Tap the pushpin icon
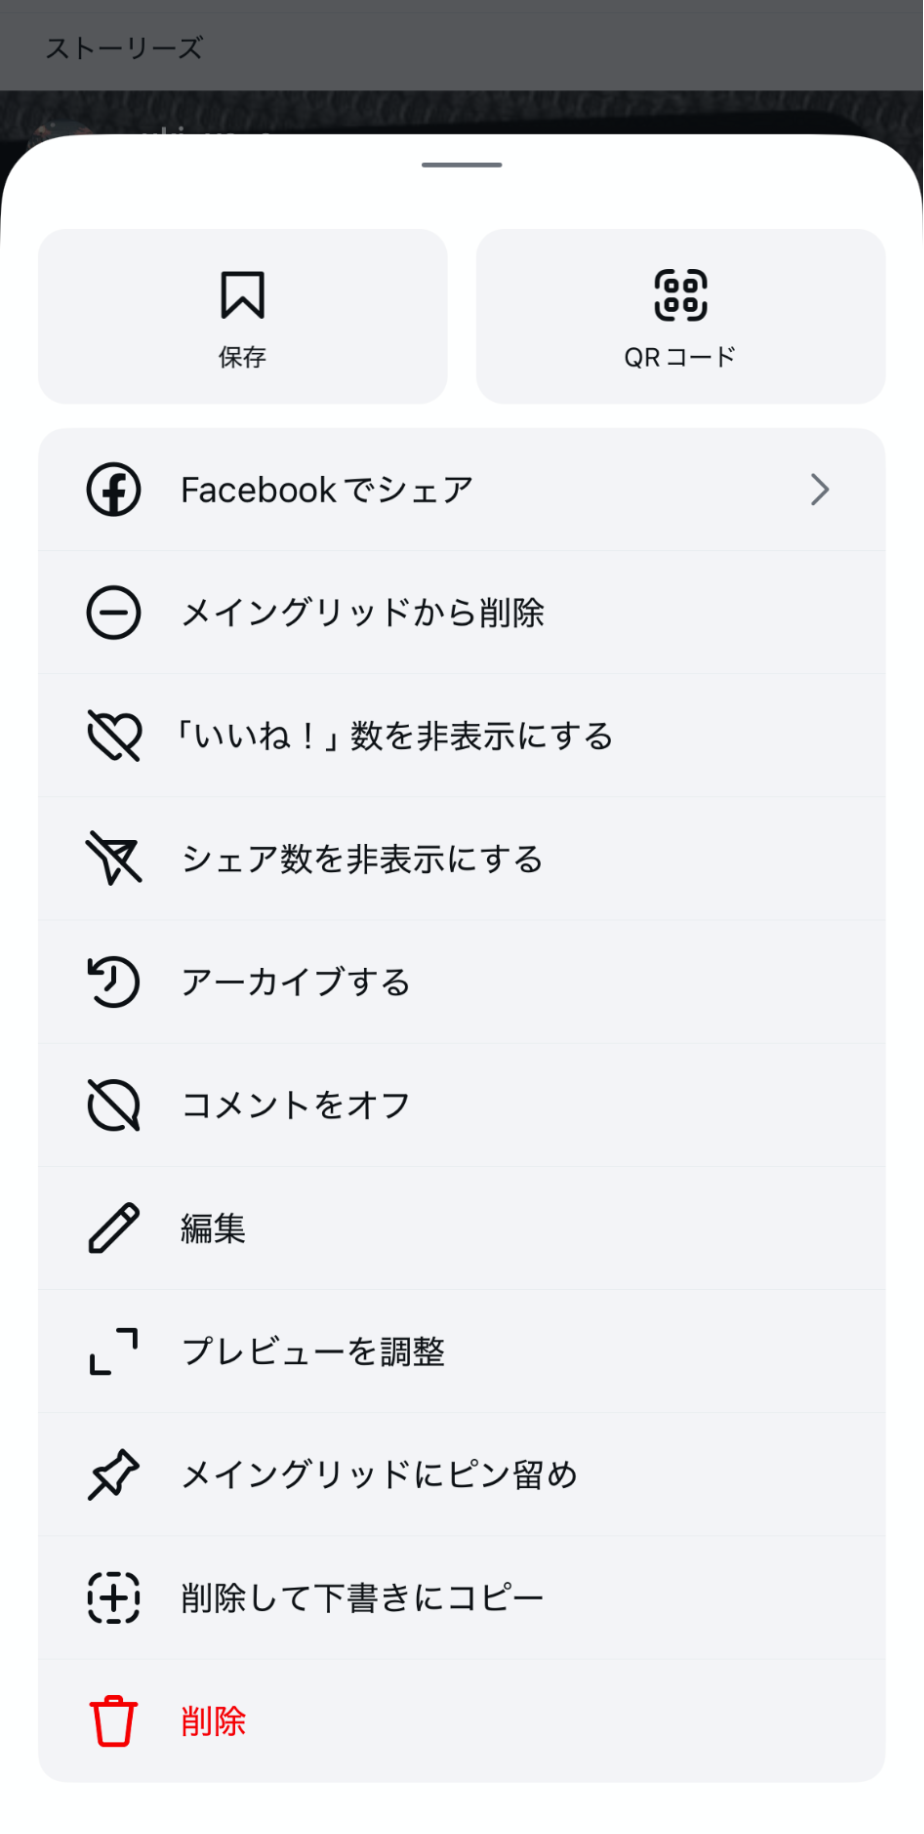Screen dimensions: 924x1834 (114, 1474)
